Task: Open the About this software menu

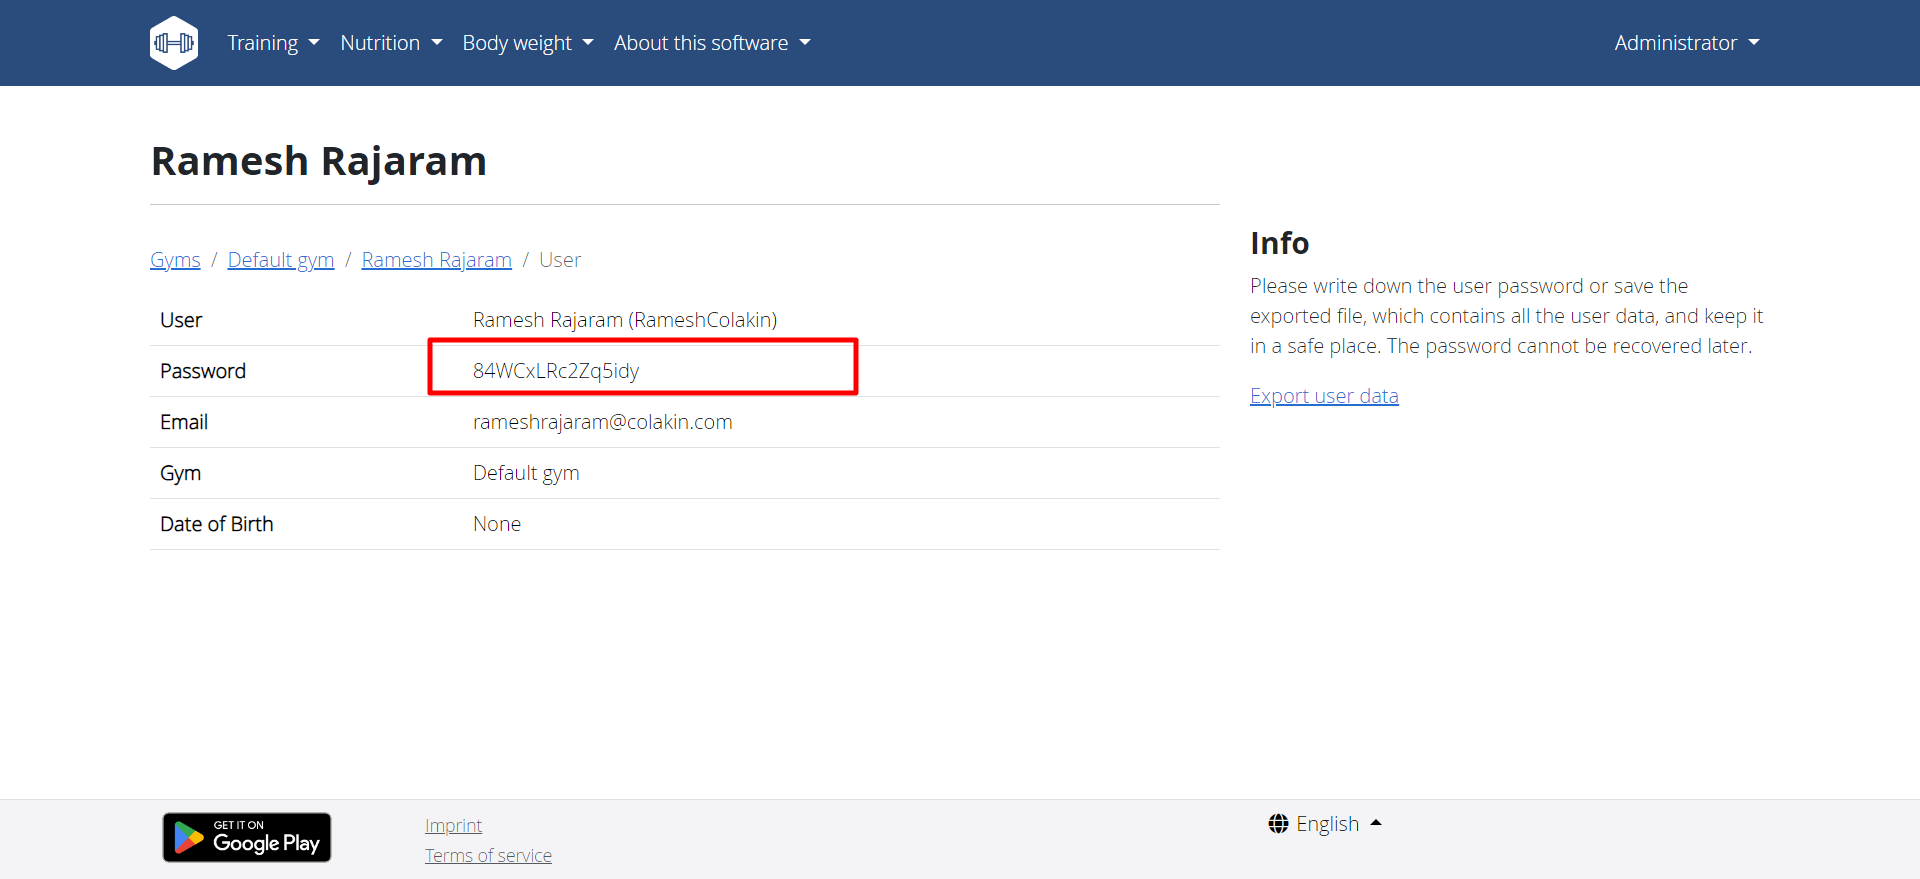Action: point(711,43)
